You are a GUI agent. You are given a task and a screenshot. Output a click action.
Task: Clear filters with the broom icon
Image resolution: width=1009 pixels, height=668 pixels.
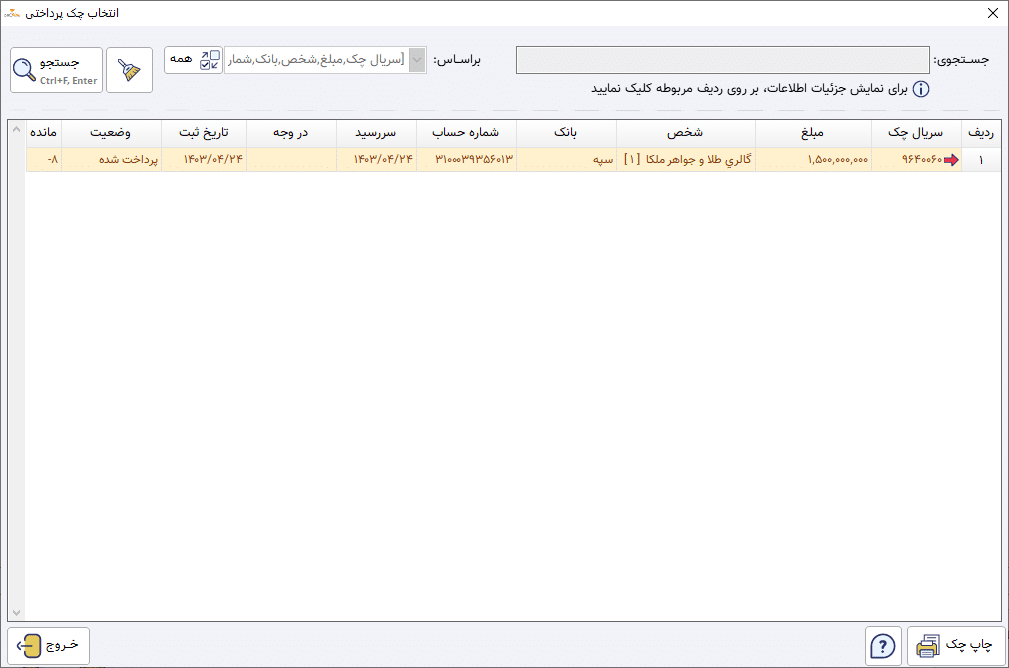(129, 70)
